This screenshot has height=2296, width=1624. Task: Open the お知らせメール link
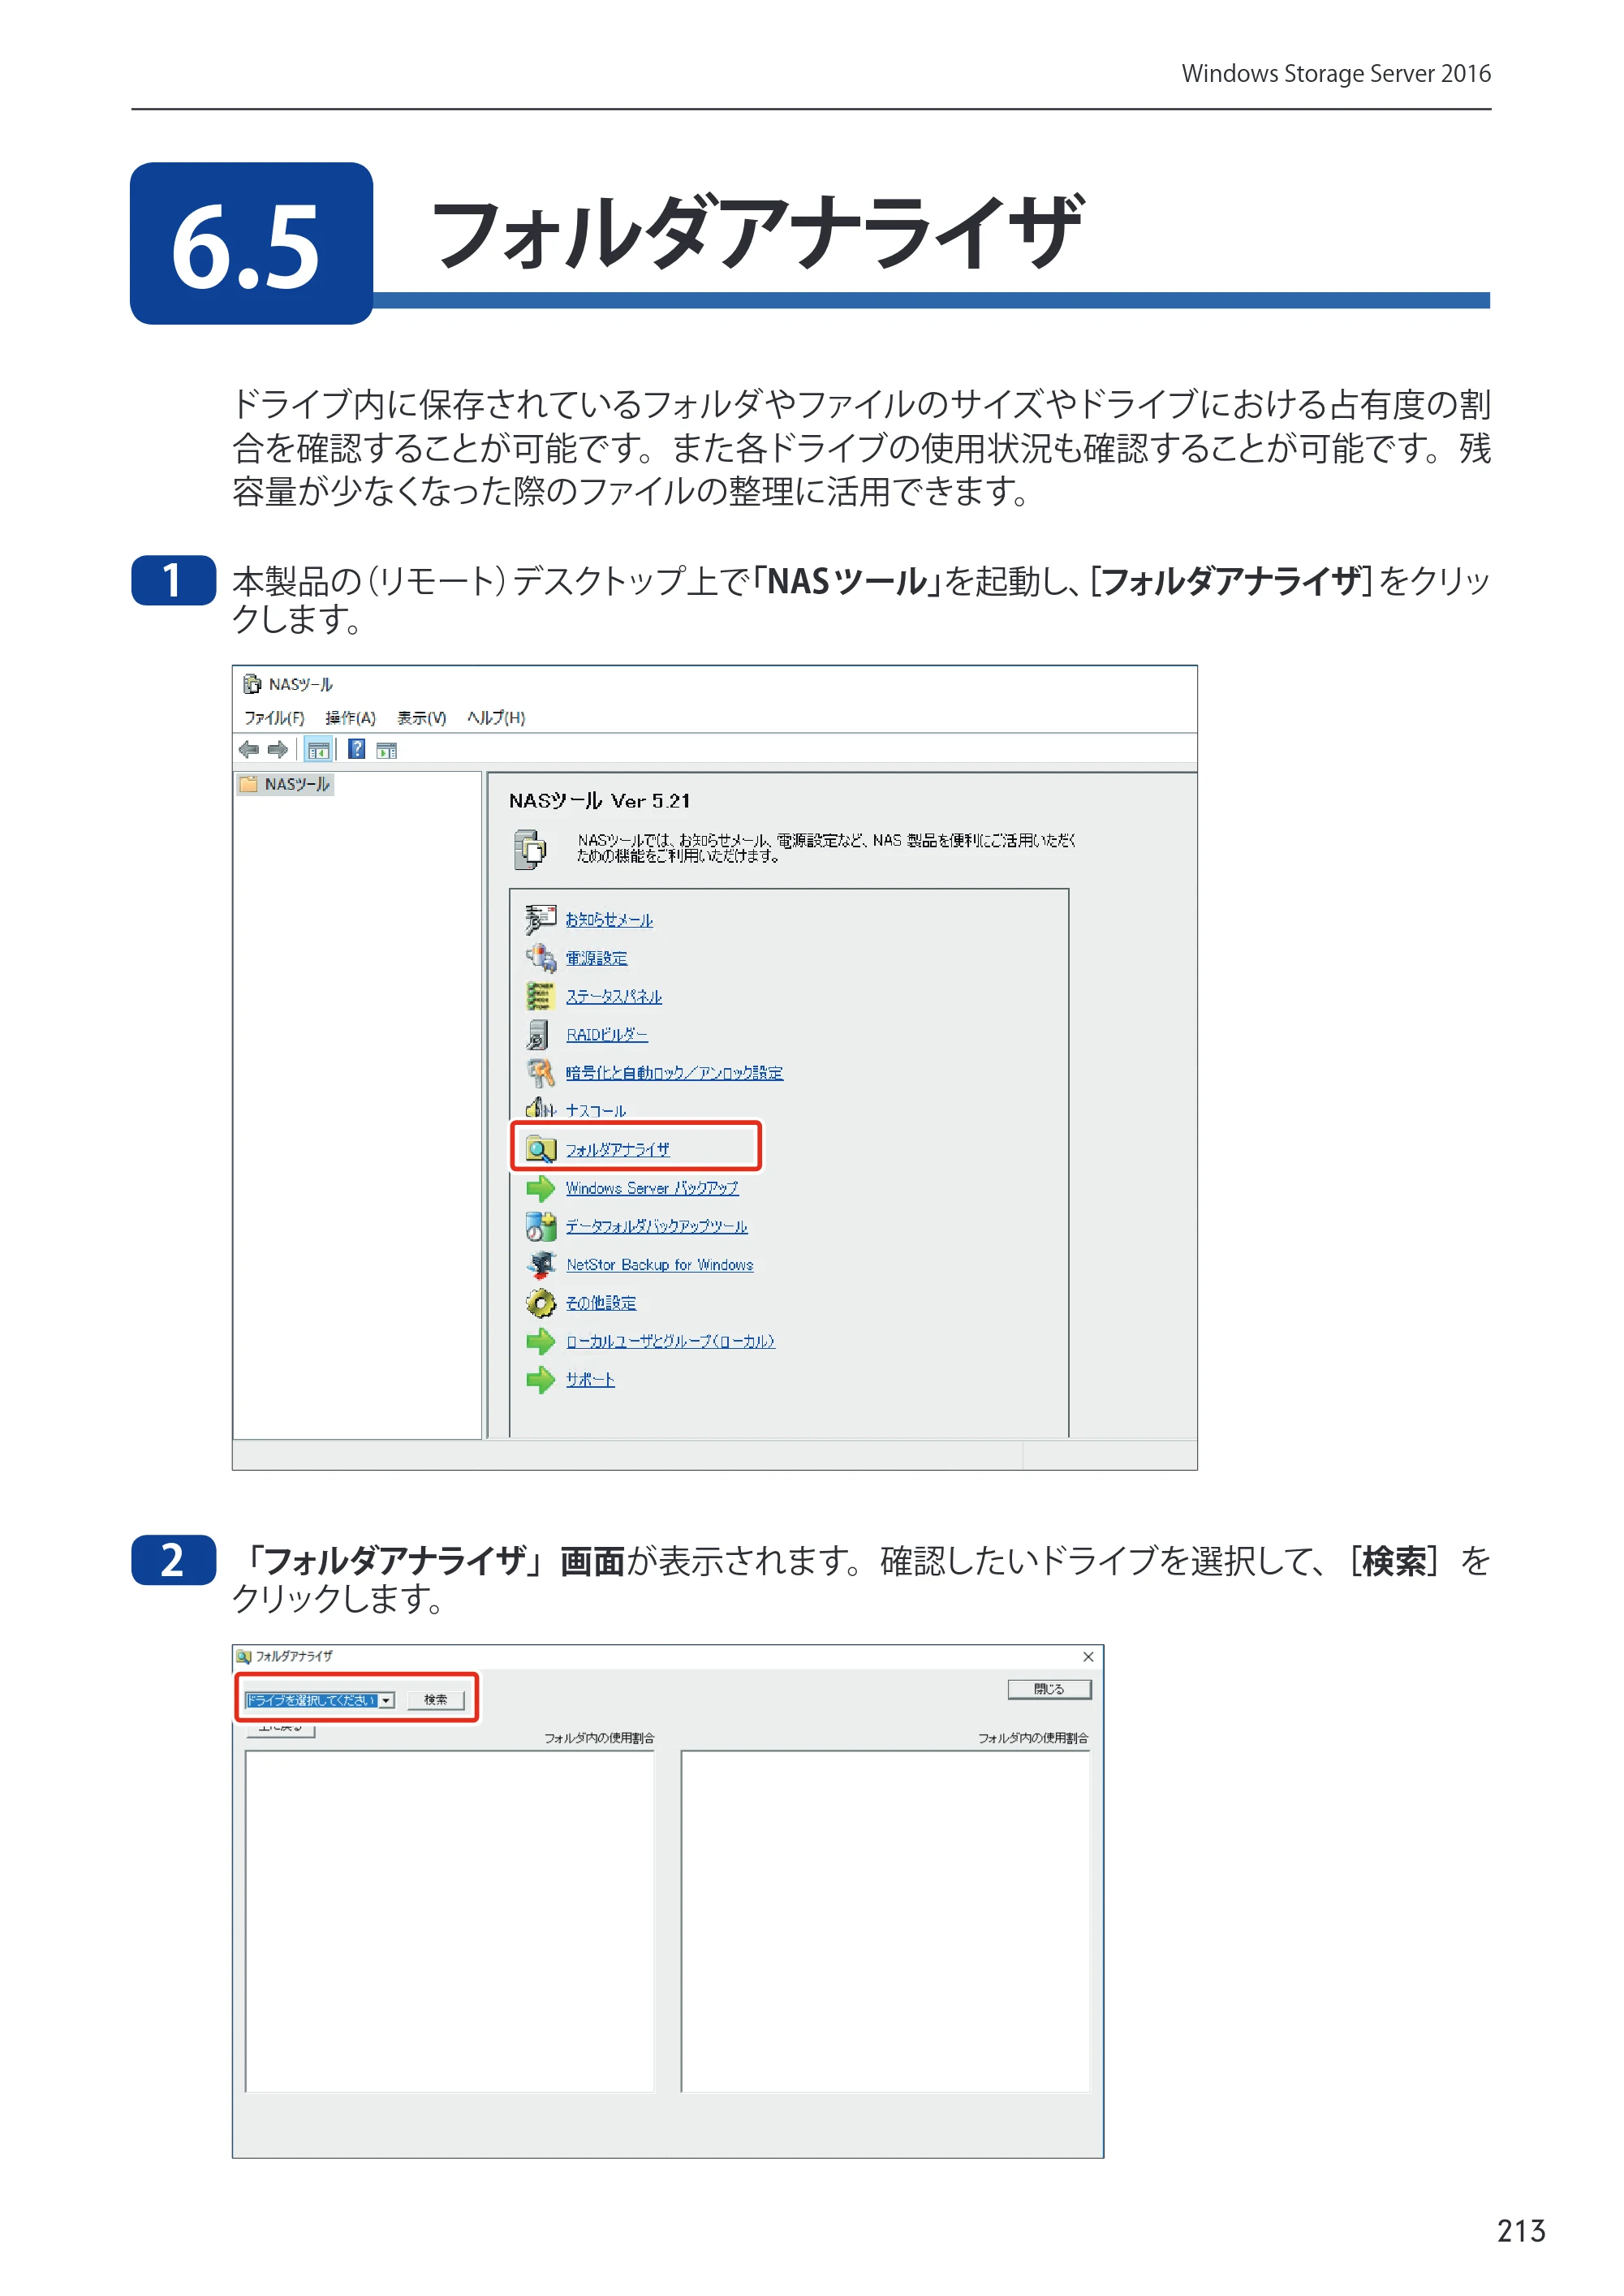[x=609, y=920]
